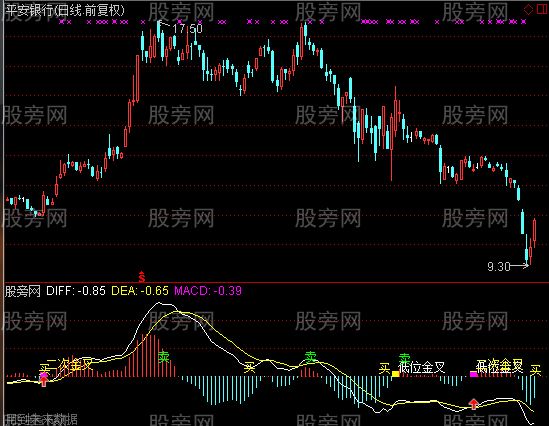Viewport: 549px width, 426px height.
Task: Click the 平安银行(日线.前复权) chart title
Action: (65, 11)
